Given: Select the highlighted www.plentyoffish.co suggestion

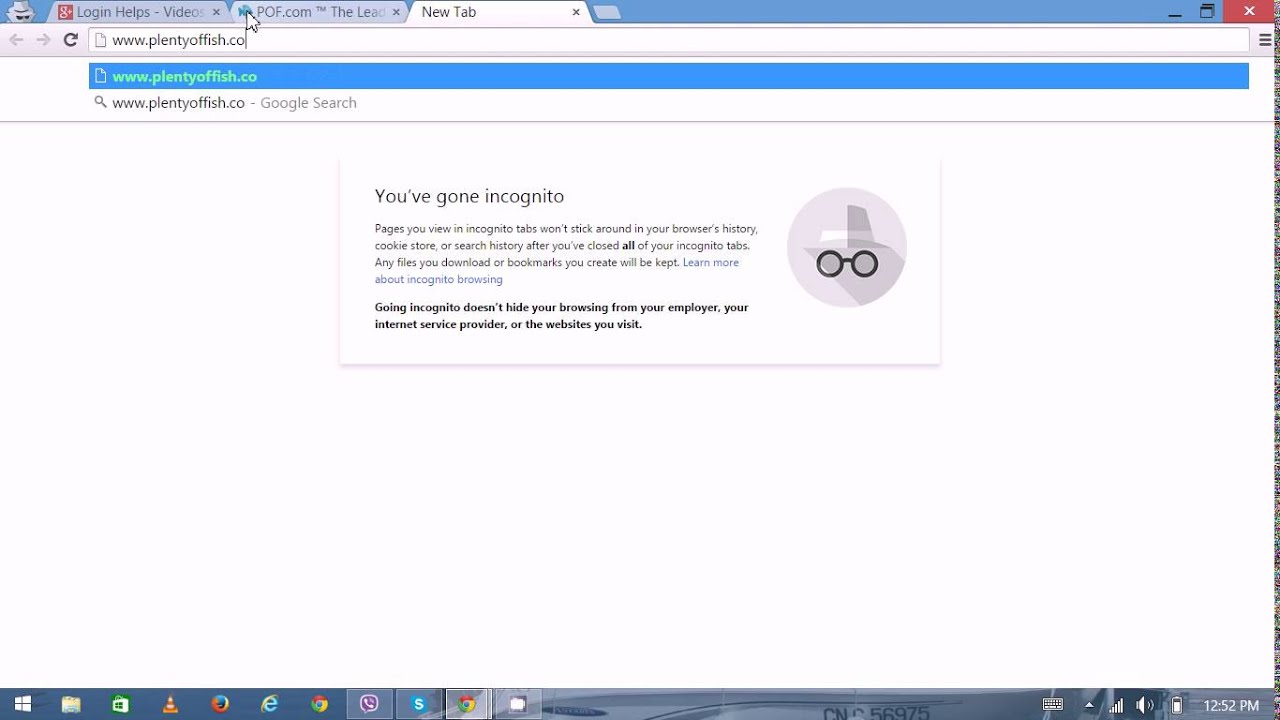Looking at the screenshot, I should pos(668,76).
